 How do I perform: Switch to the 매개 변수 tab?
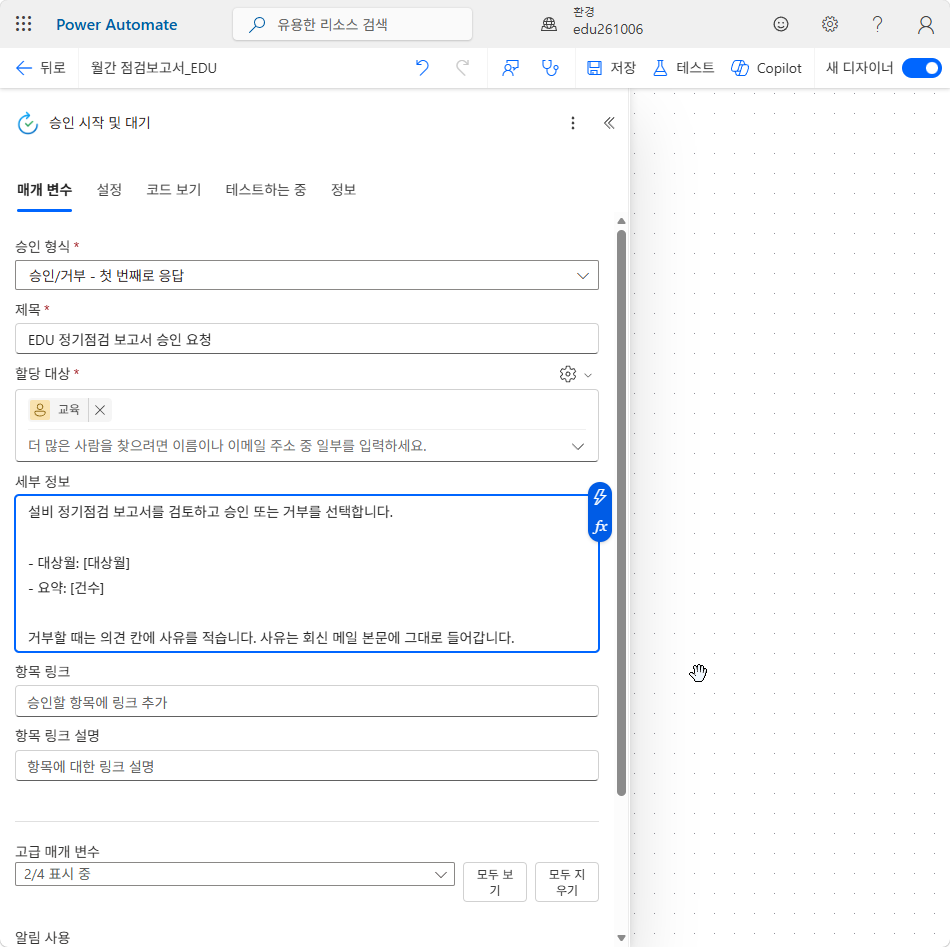[44, 190]
